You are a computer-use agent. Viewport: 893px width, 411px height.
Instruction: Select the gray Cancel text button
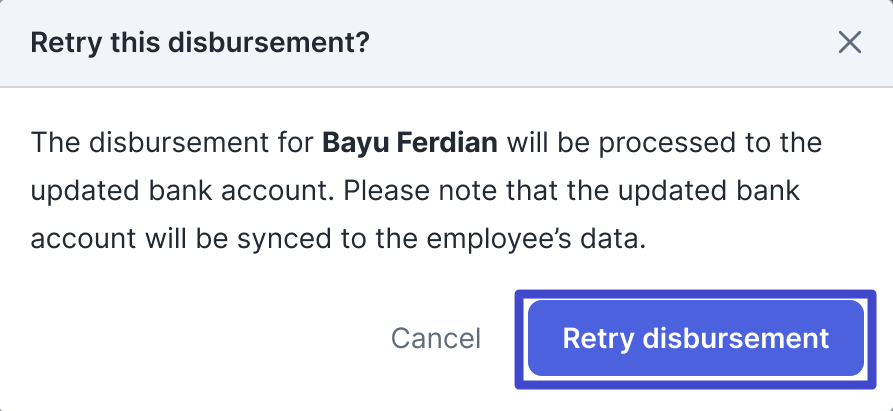[436, 338]
